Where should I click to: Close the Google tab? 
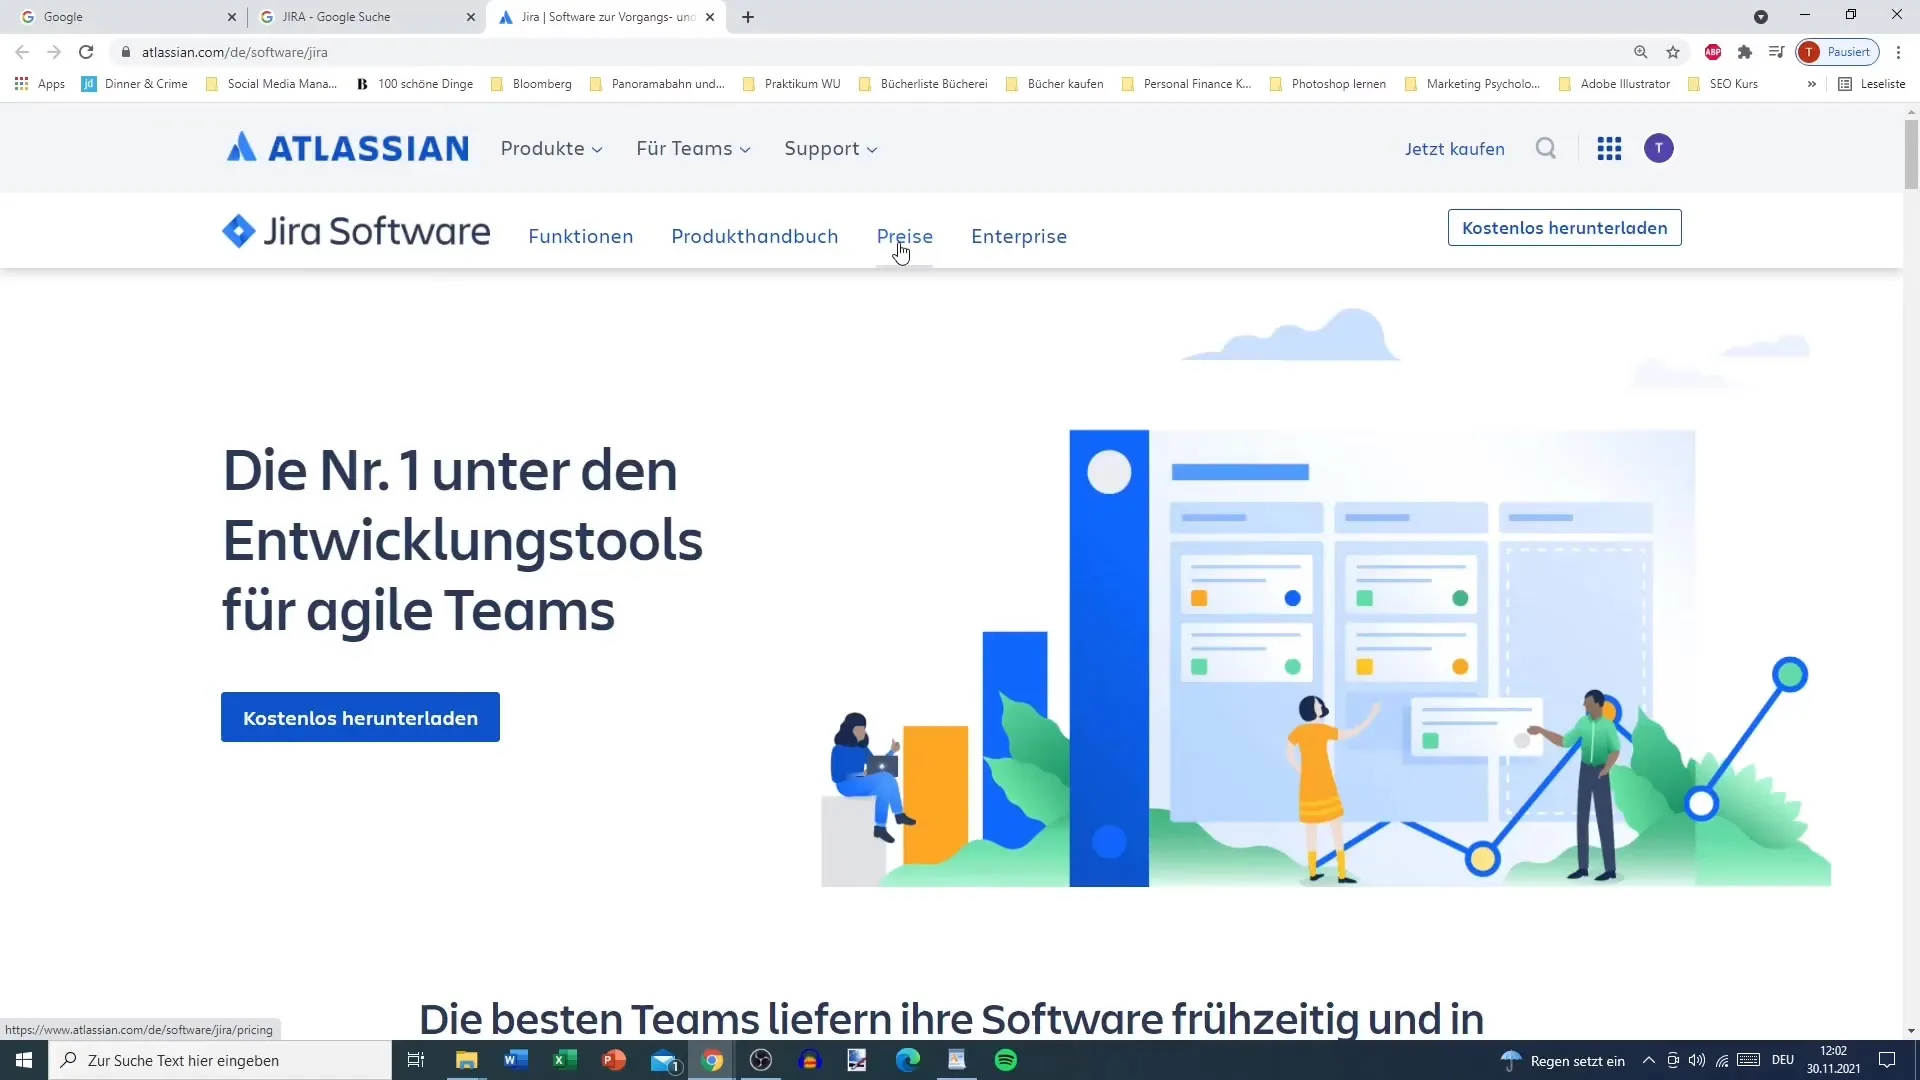232,17
